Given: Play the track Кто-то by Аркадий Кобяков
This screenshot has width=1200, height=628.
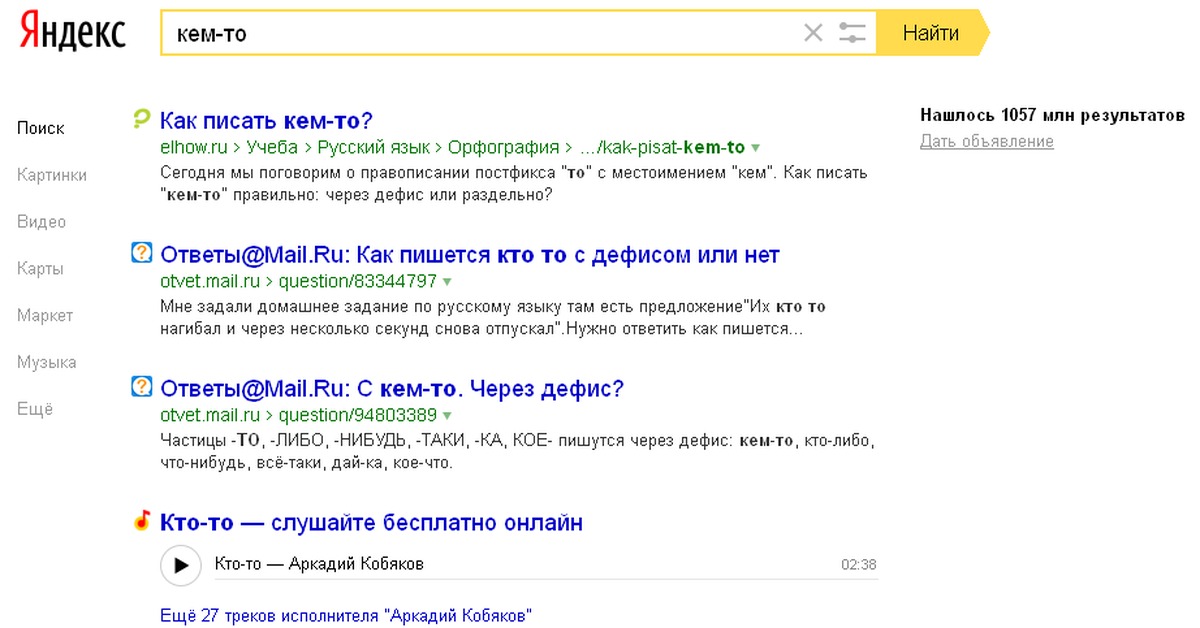Looking at the screenshot, I should [181, 565].
